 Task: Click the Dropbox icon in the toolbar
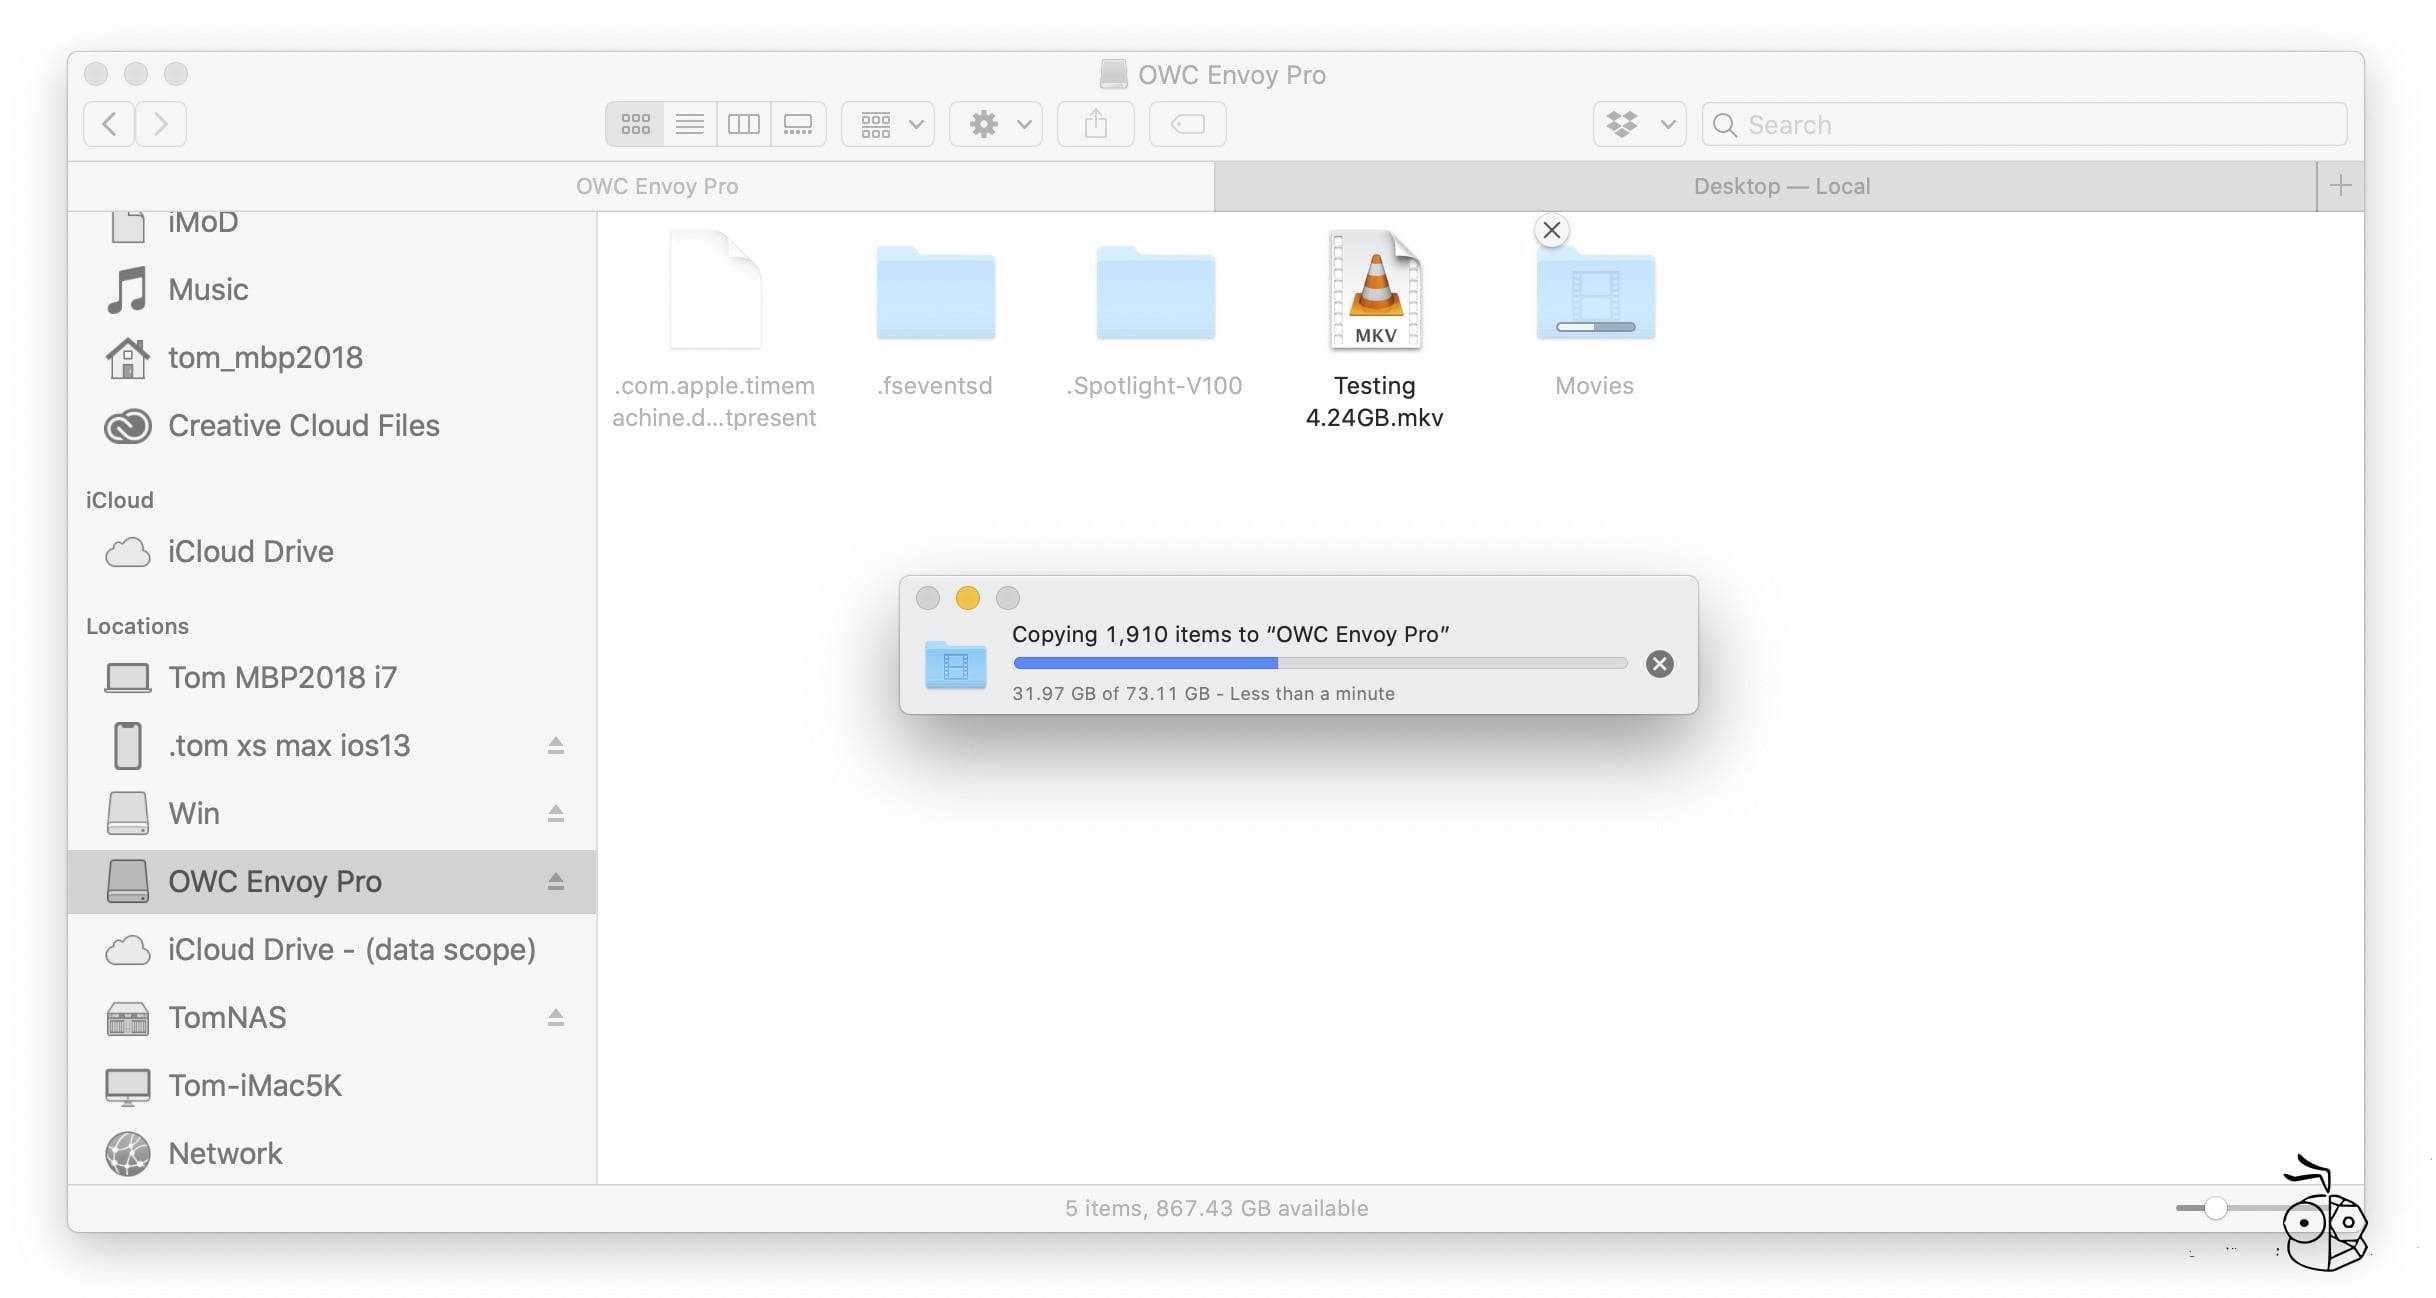pos(1624,124)
